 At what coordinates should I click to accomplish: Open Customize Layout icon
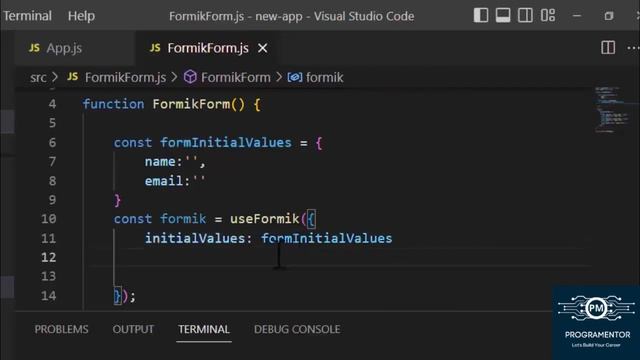[x=548, y=16]
